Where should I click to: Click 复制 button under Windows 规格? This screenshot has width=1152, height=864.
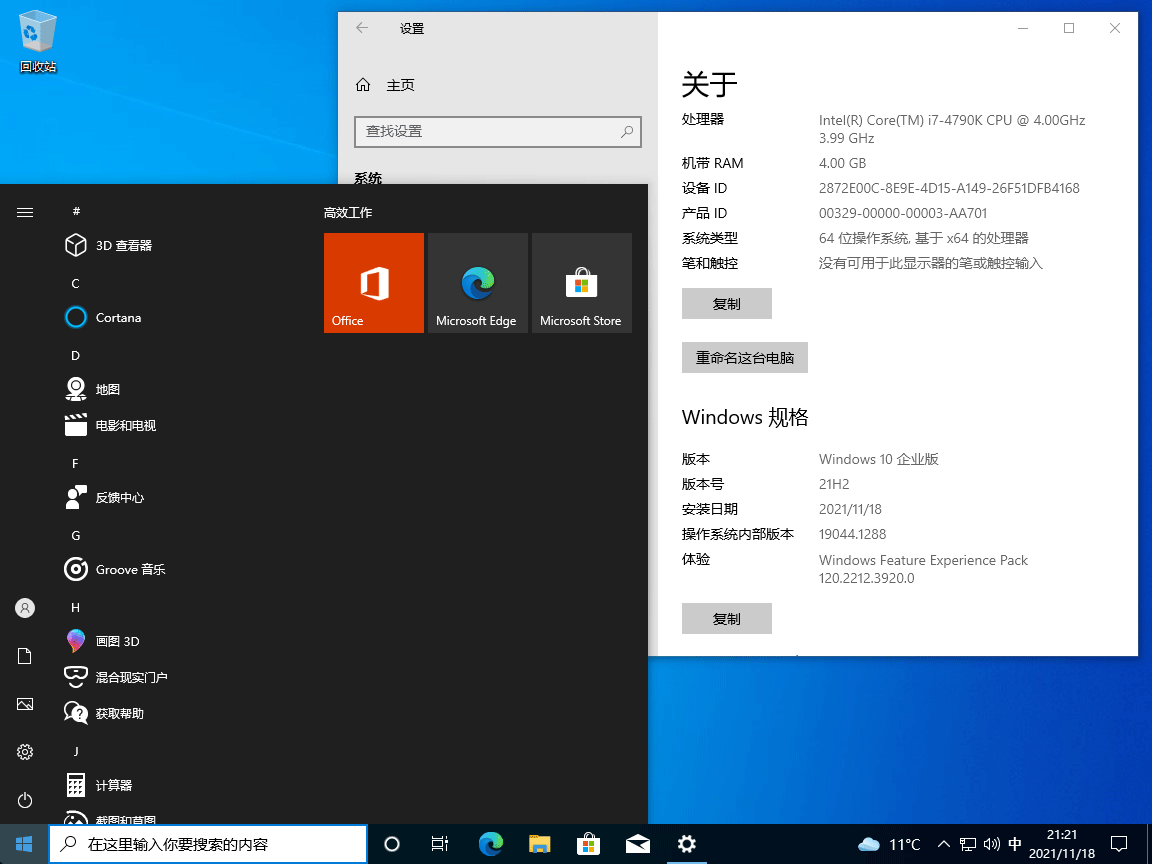point(726,619)
